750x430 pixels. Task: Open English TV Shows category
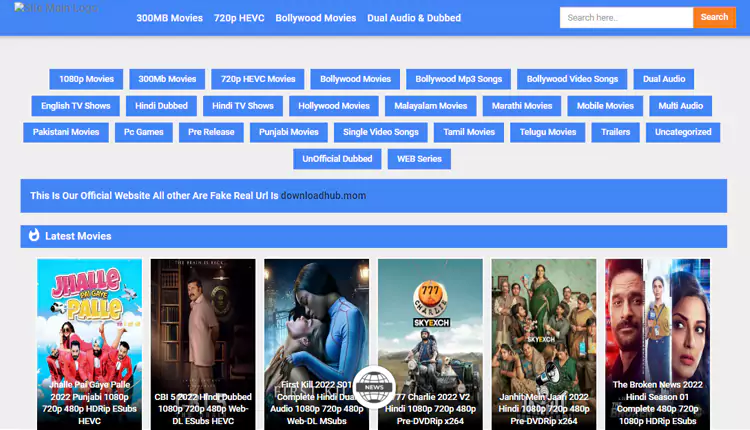[x=76, y=106]
